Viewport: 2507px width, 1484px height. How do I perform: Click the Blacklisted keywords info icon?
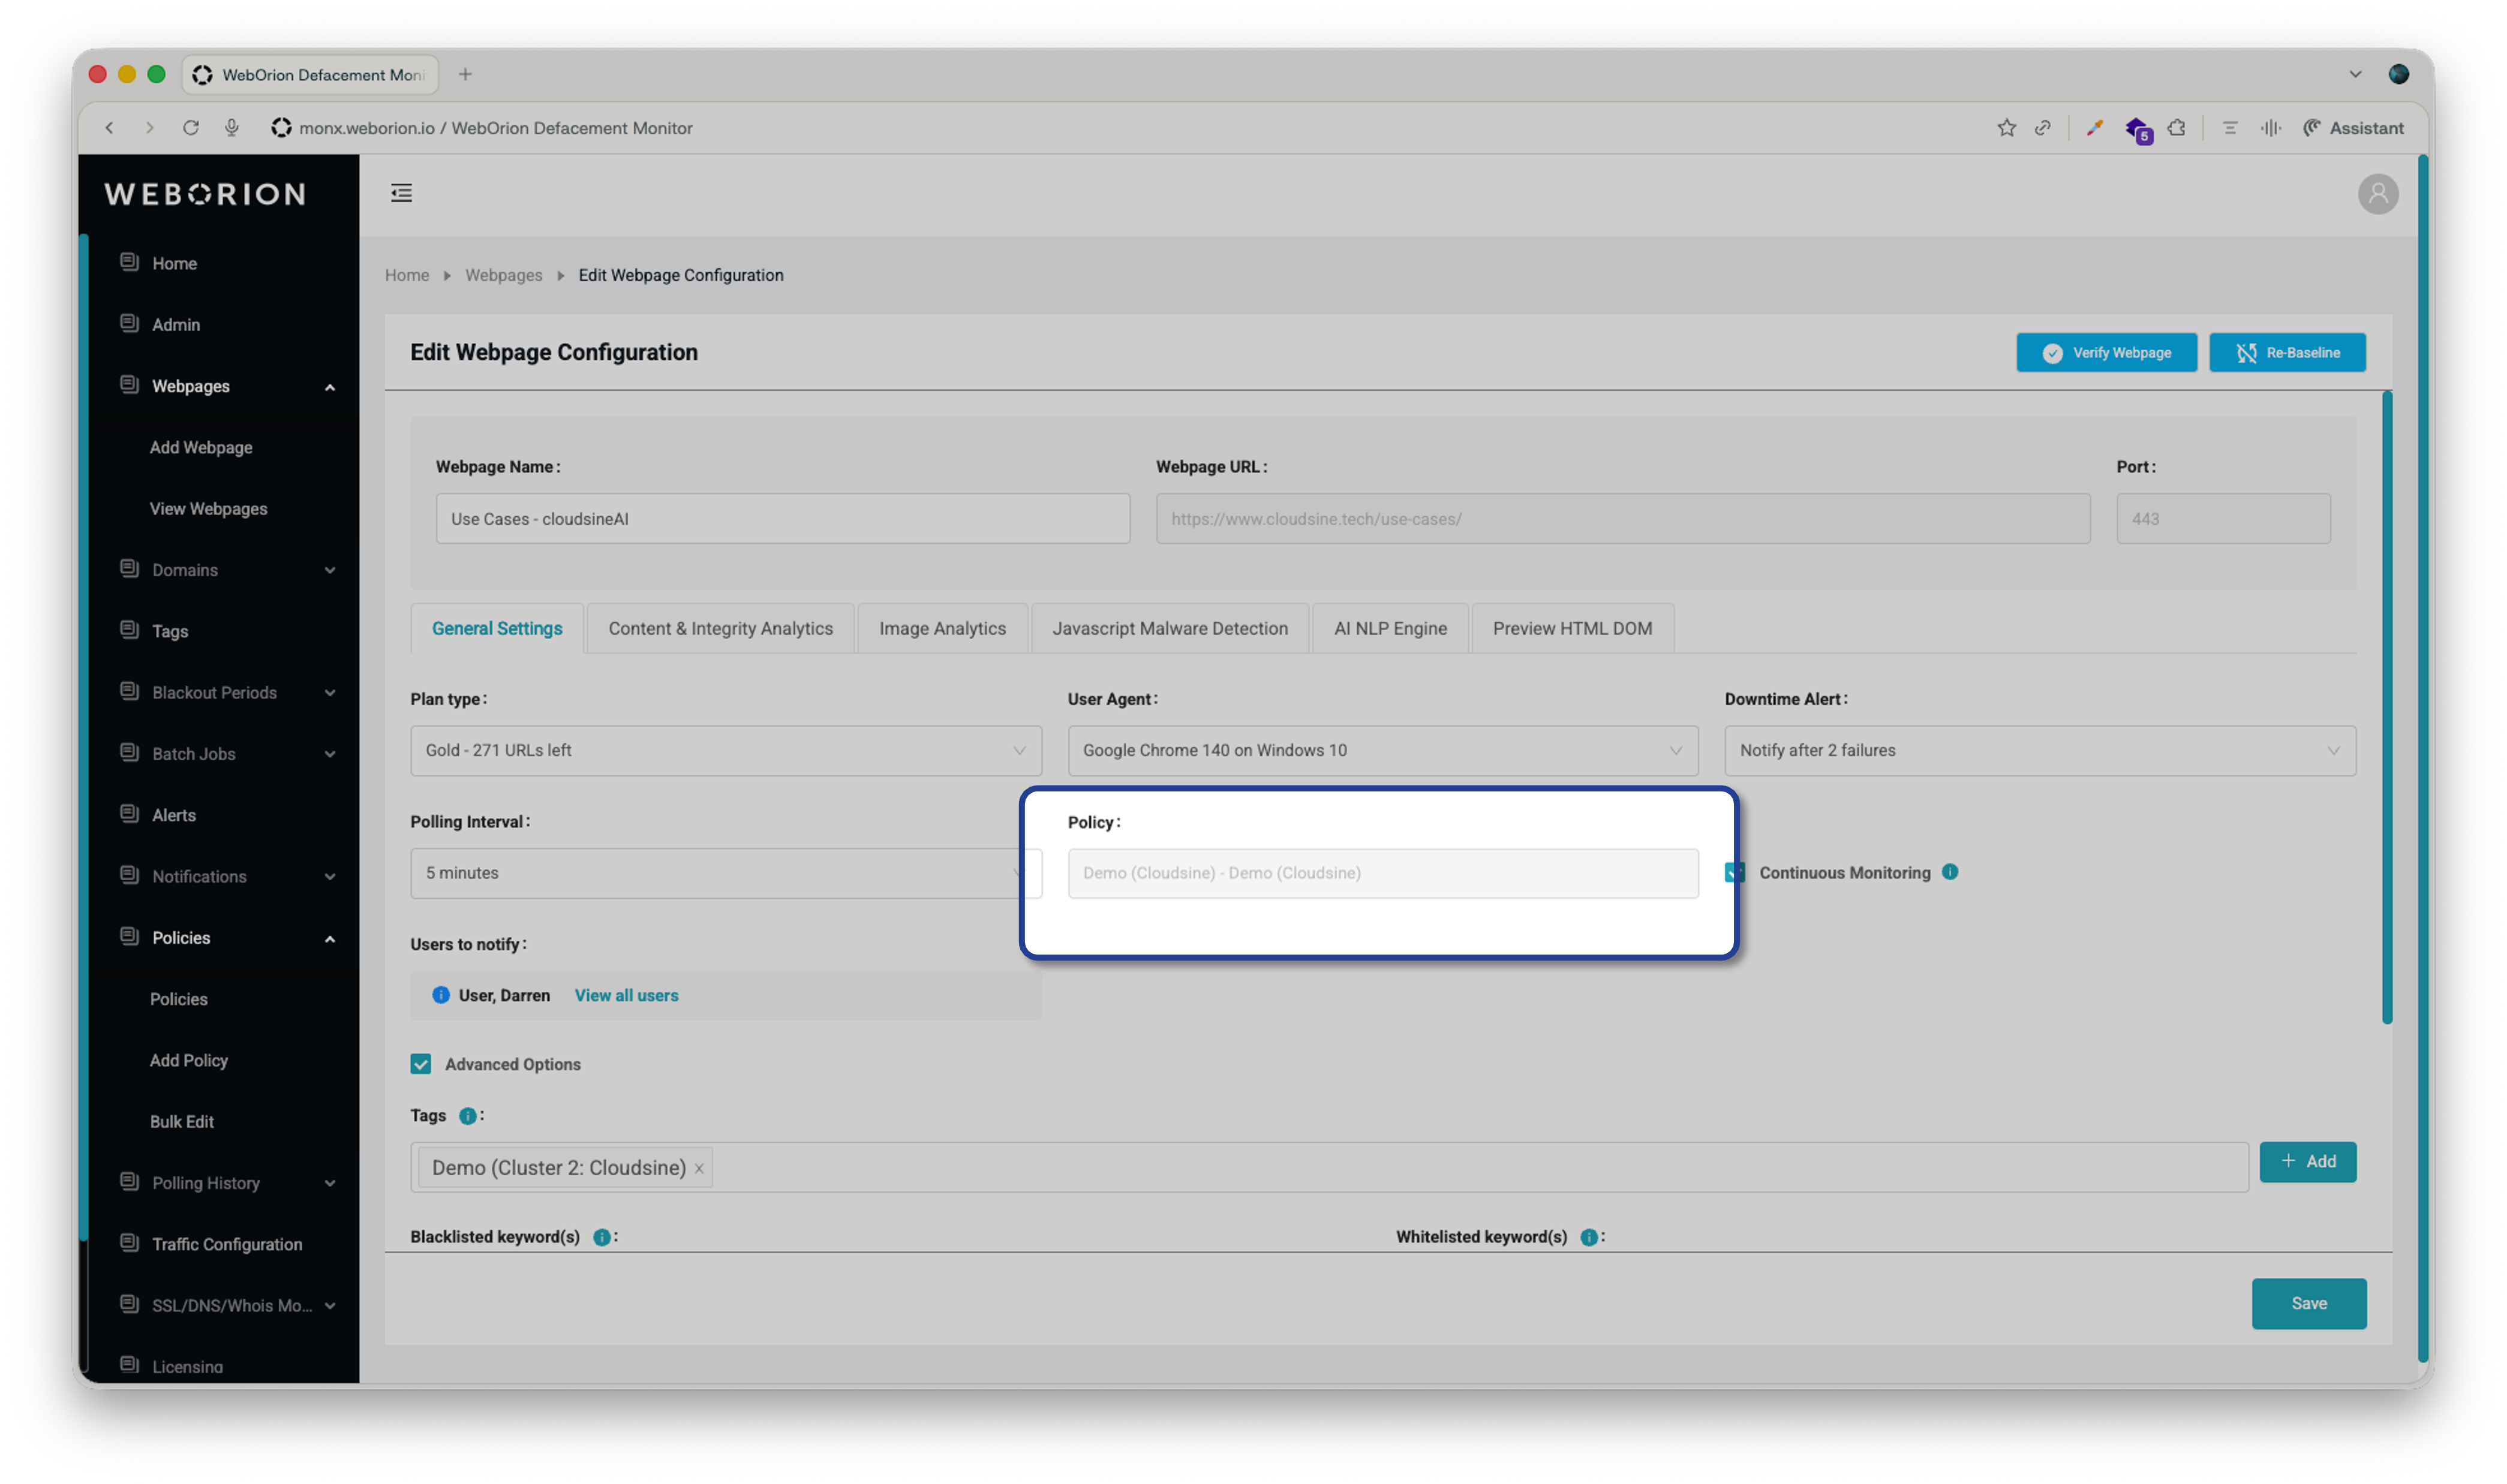tap(603, 1237)
